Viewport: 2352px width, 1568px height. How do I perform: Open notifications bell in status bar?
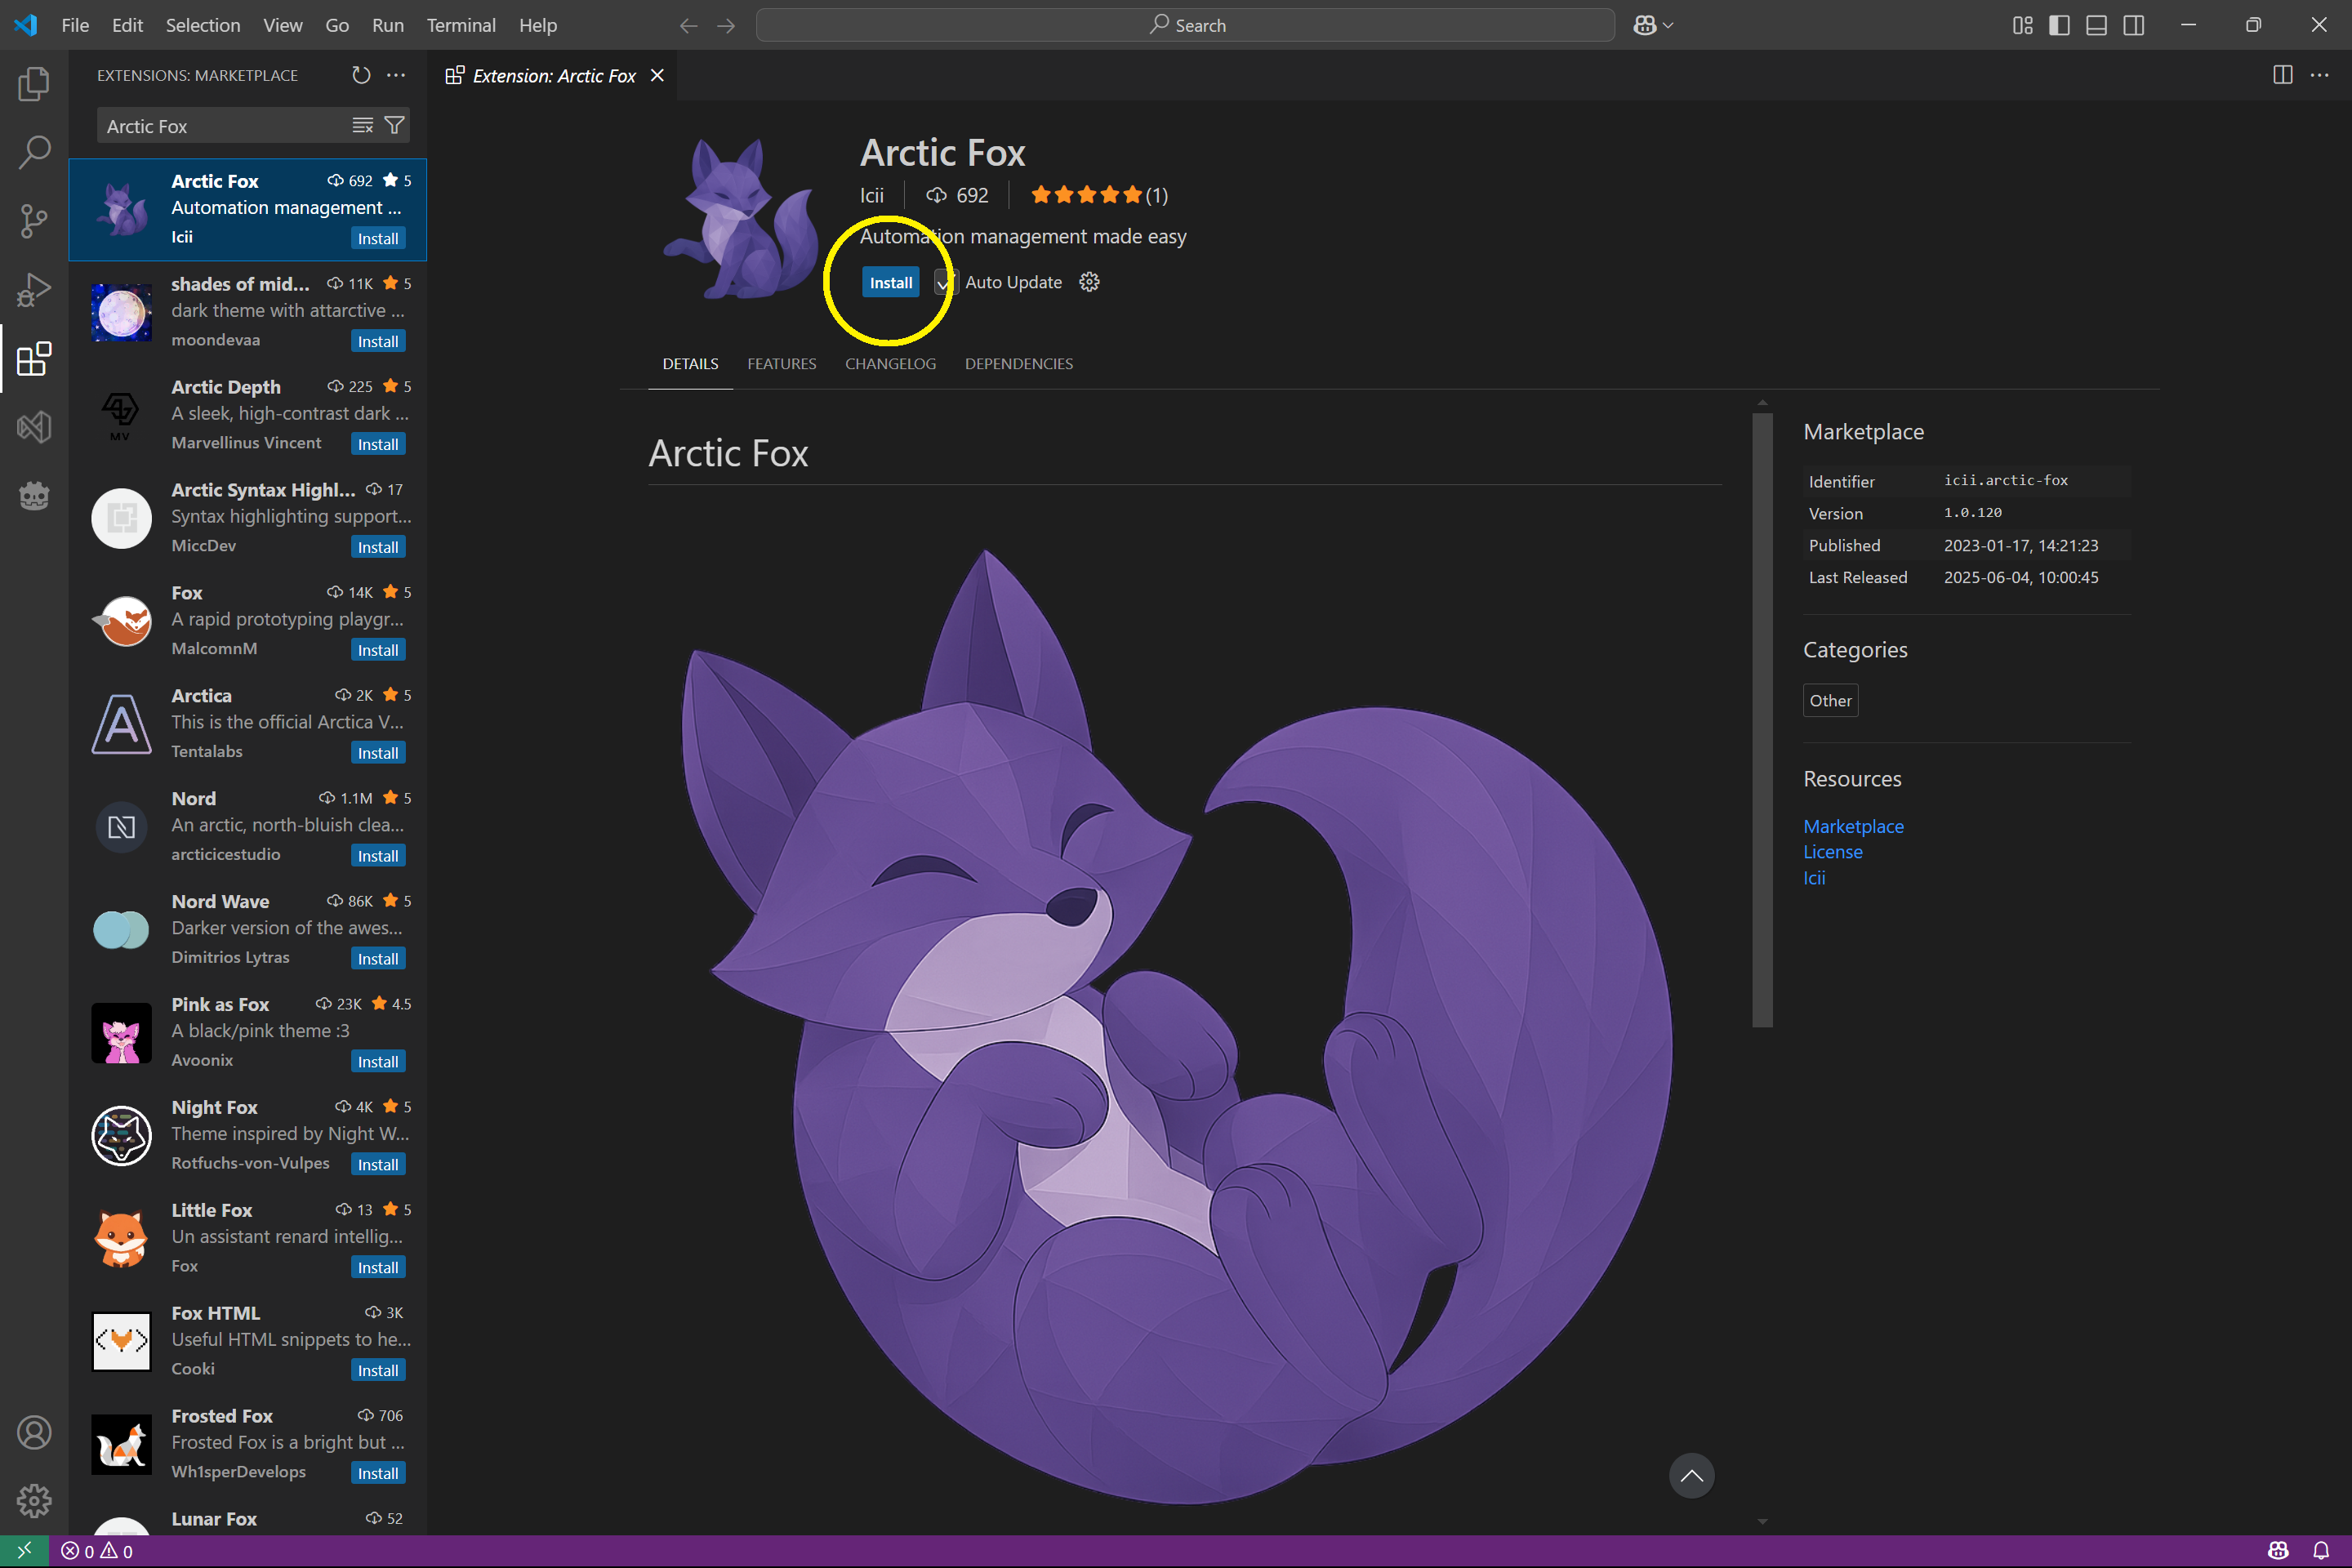[2321, 1551]
